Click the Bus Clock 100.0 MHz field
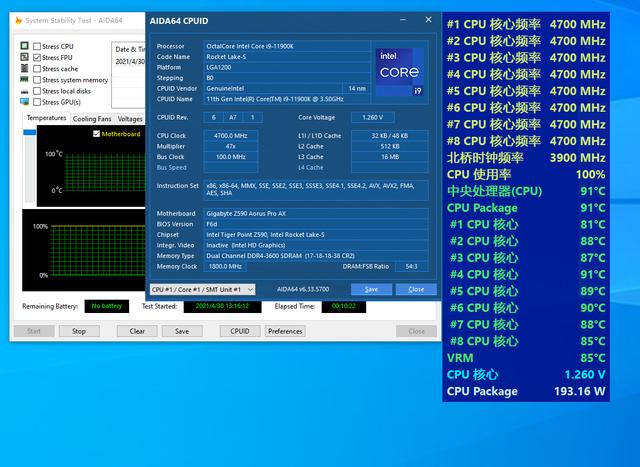 pos(231,157)
